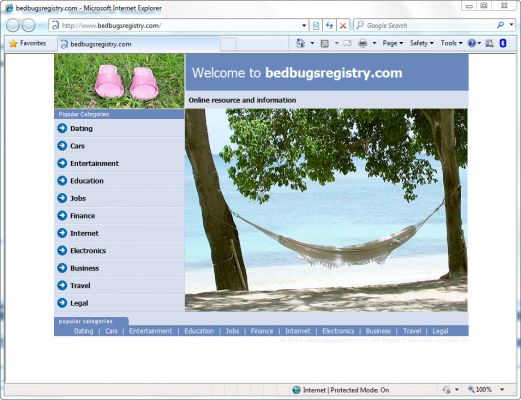521x400 pixels.
Task: Open the Safety menu
Action: tap(421, 43)
